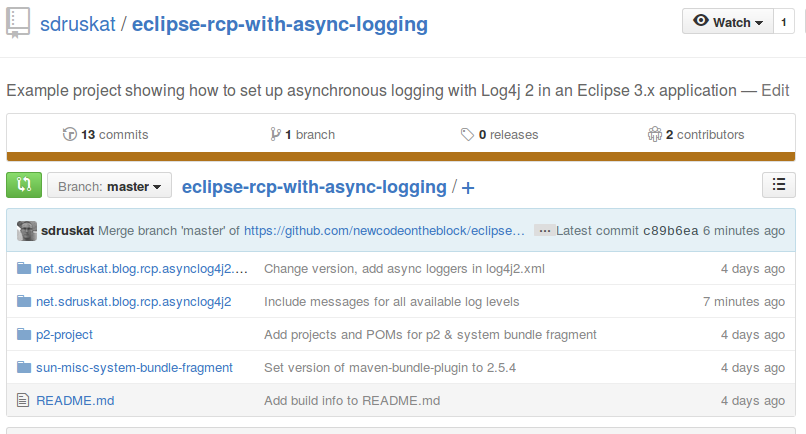Click folder icon in the 'Include messages' row
806x434 pixels.
[24, 301]
